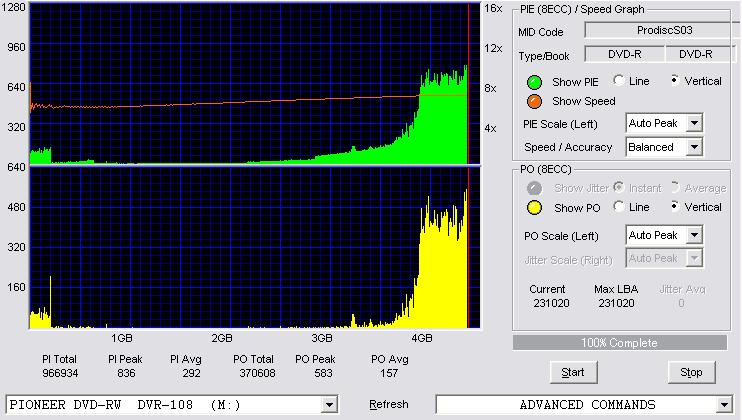Image resolution: width=742 pixels, height=420 pixels.
Task: Open Jitter Scale (Right) dropdown arrow
Action: (x=694, y=258)
